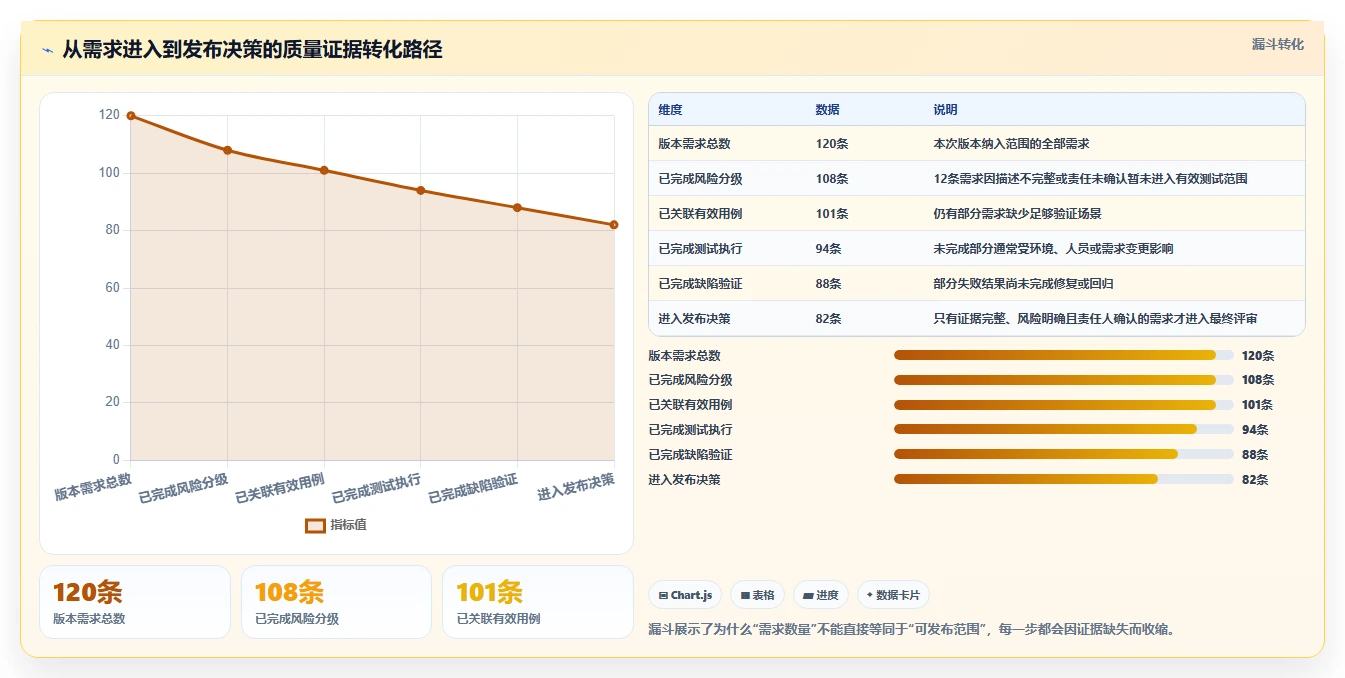The width and height of the screenshot is (1345, 678).
Task: Click the description 本次版本纳入范围的全部需求
Action: click(1011, 144)
